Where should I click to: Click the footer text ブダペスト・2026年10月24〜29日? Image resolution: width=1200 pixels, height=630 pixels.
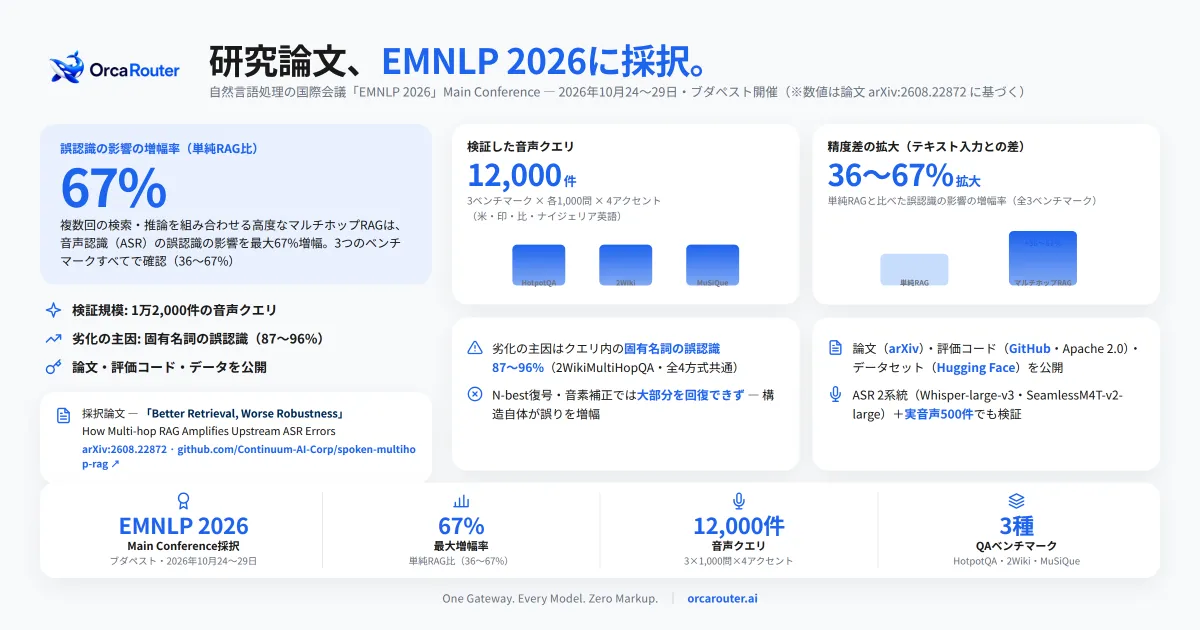[183, 561]
